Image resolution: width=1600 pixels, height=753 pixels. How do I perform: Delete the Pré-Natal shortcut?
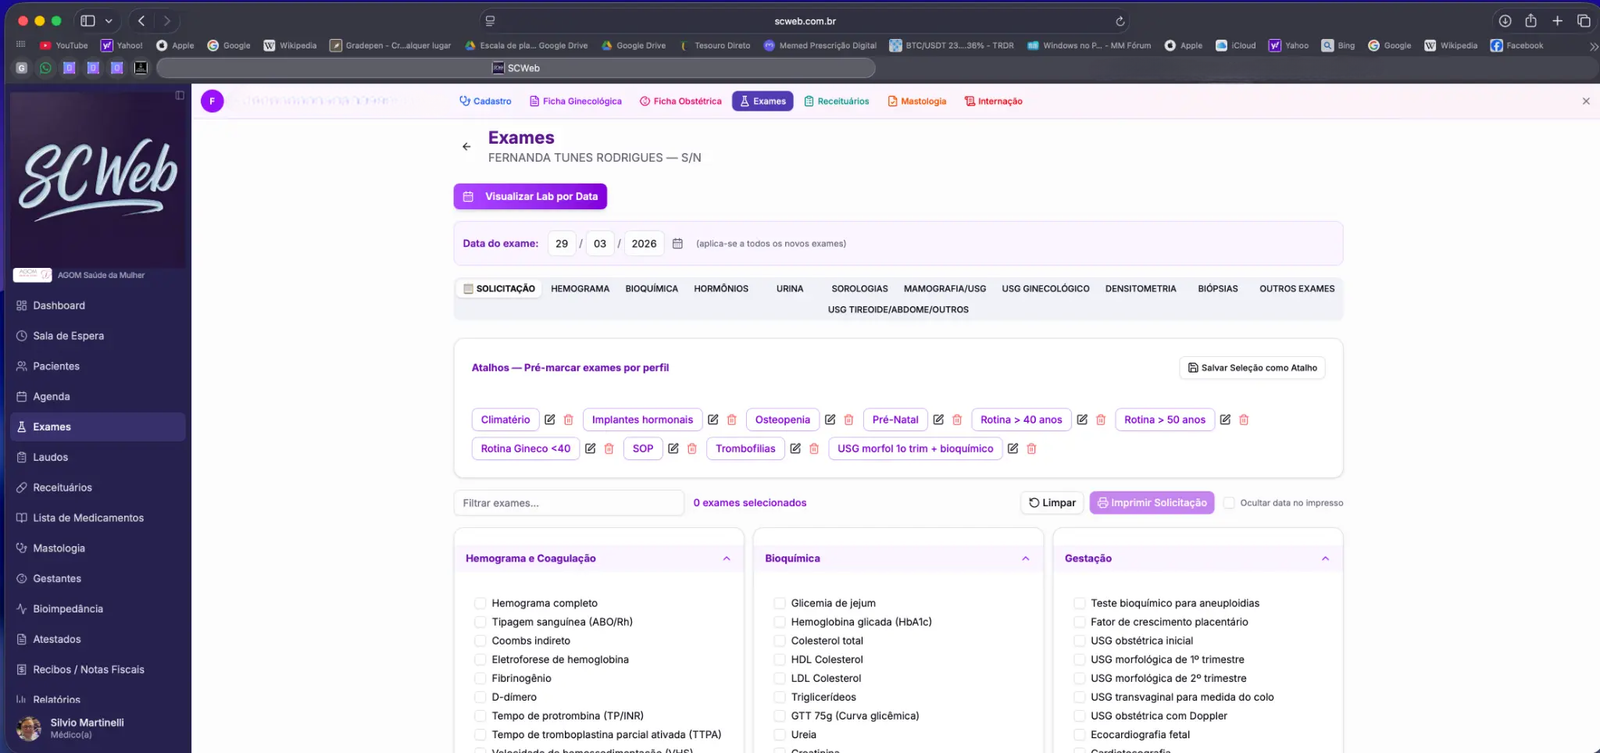tap(957, 420)
